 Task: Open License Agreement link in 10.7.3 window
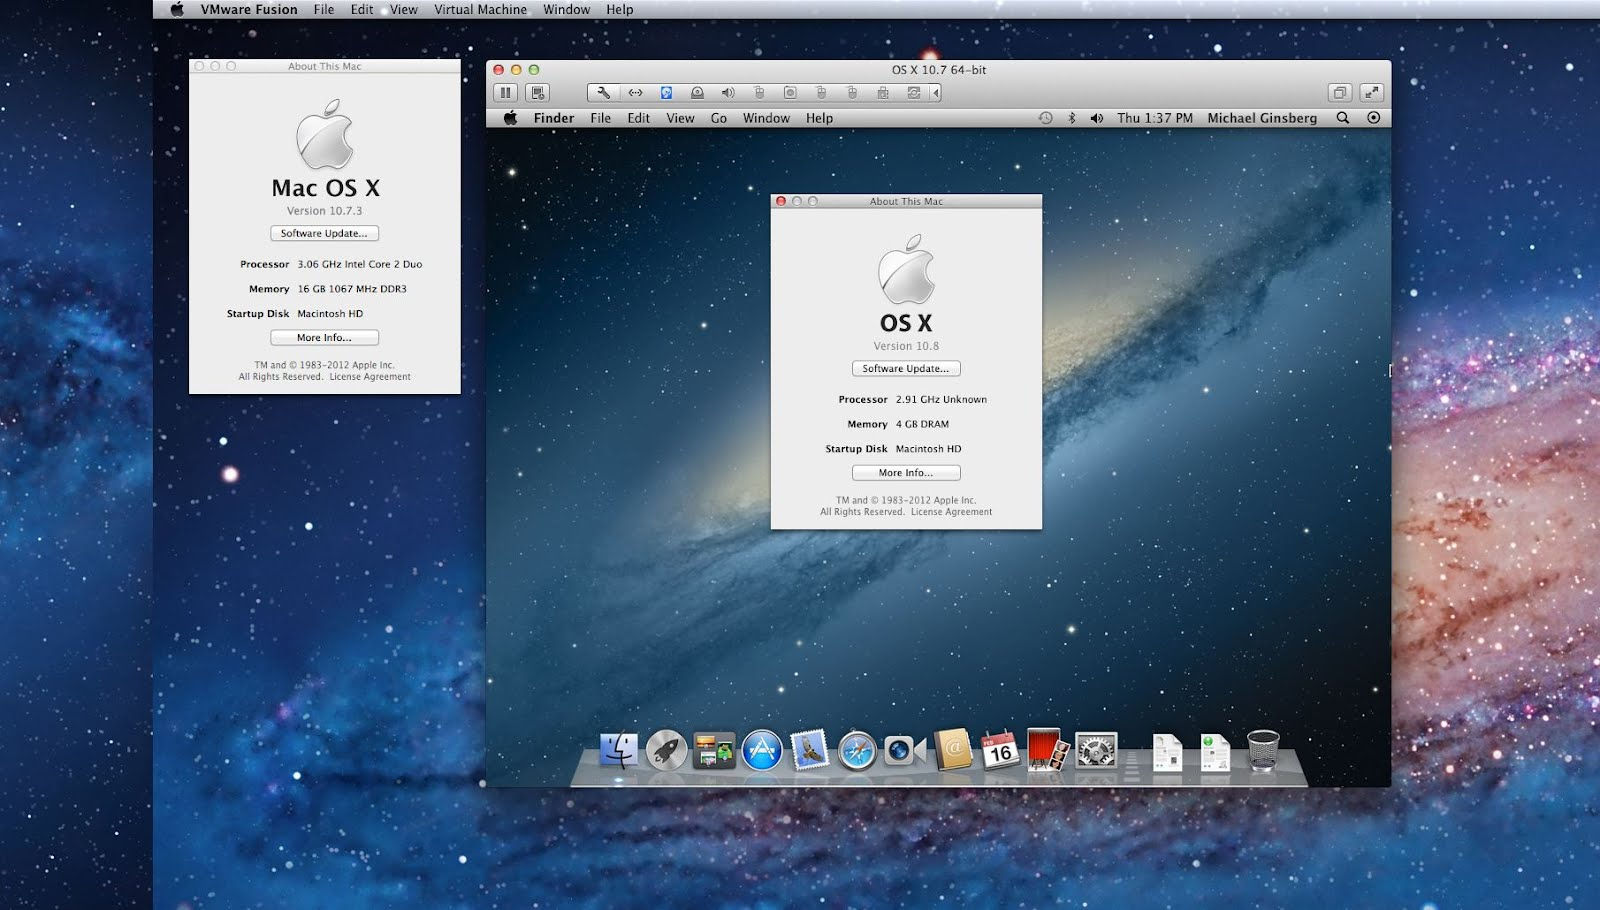point(370,377)
